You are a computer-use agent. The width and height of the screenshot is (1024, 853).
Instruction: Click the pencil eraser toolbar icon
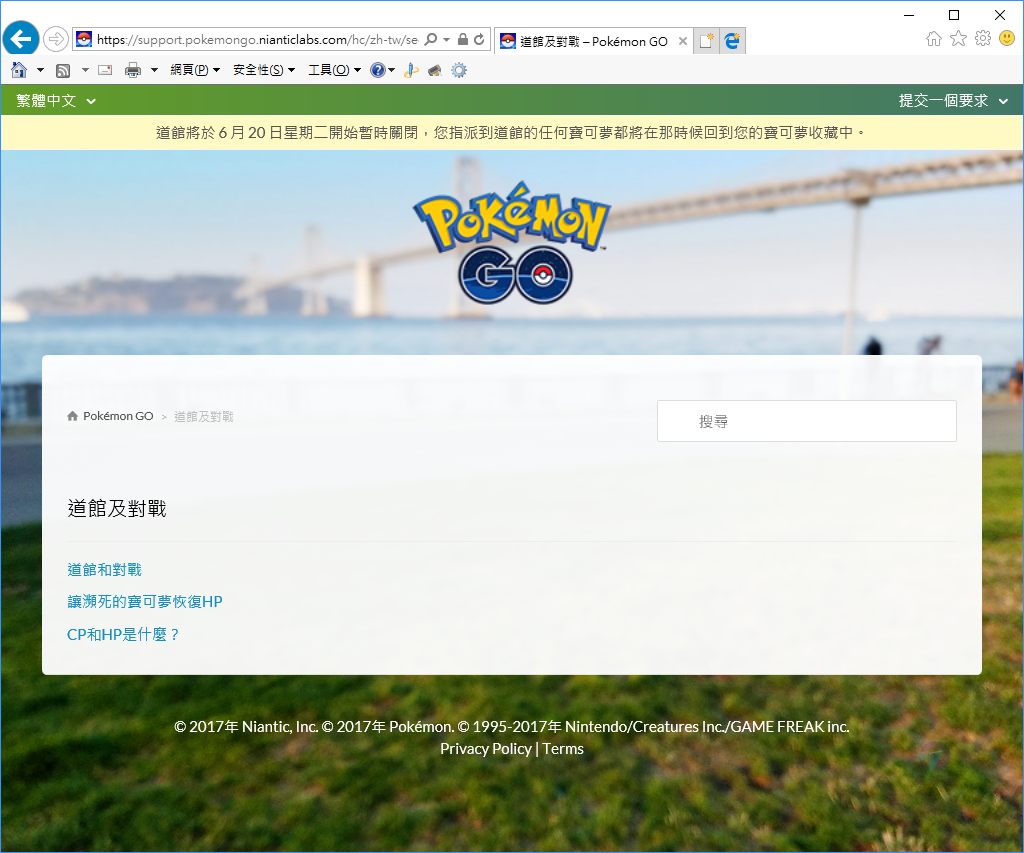[x=435, y=70]
